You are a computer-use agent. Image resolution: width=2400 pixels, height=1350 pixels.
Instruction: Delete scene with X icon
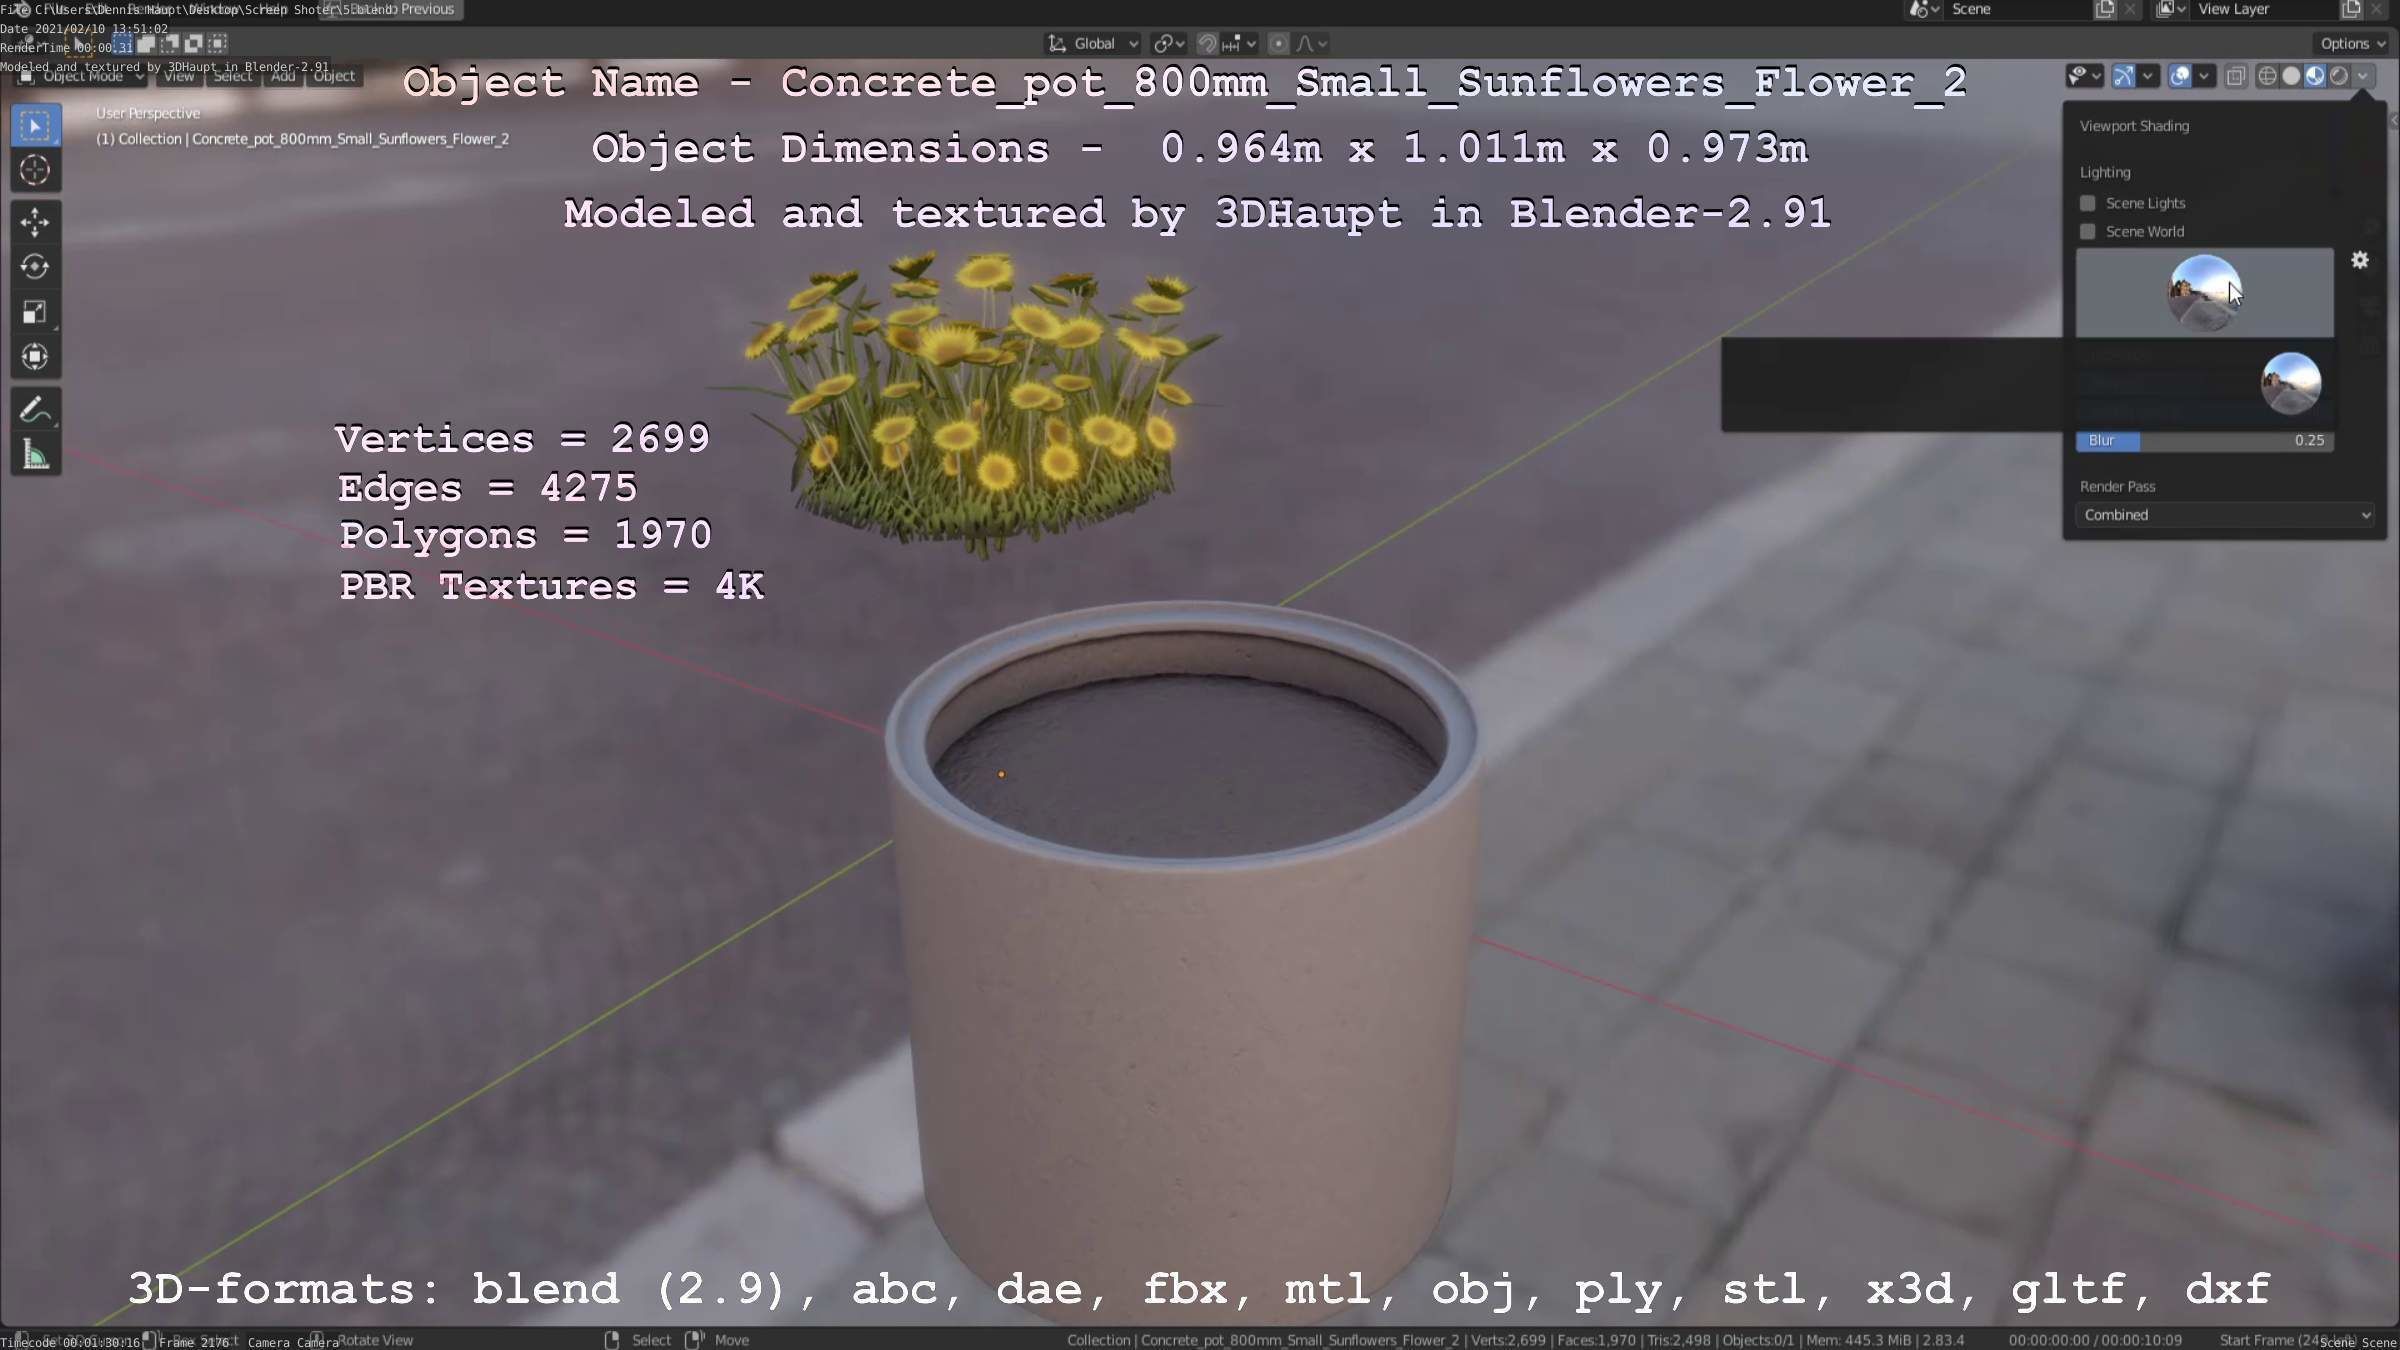[x=2130, y=9]
